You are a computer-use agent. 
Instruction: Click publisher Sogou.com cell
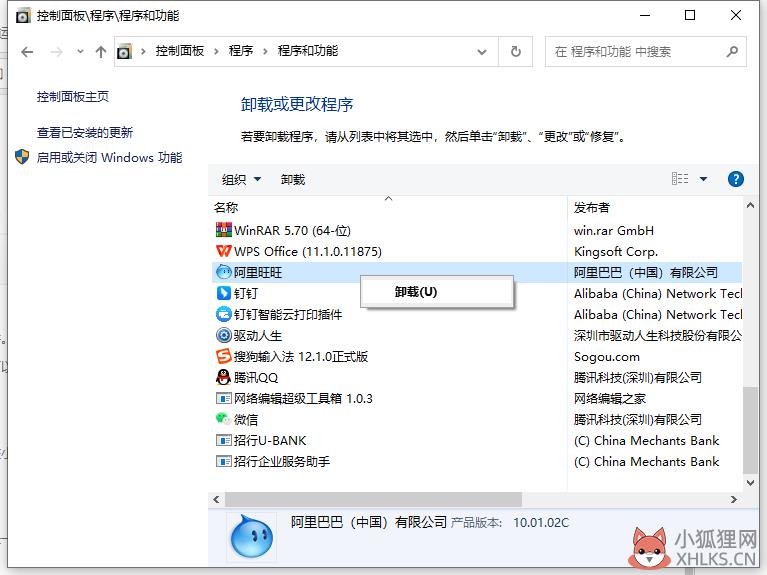(x=607, y=357)
